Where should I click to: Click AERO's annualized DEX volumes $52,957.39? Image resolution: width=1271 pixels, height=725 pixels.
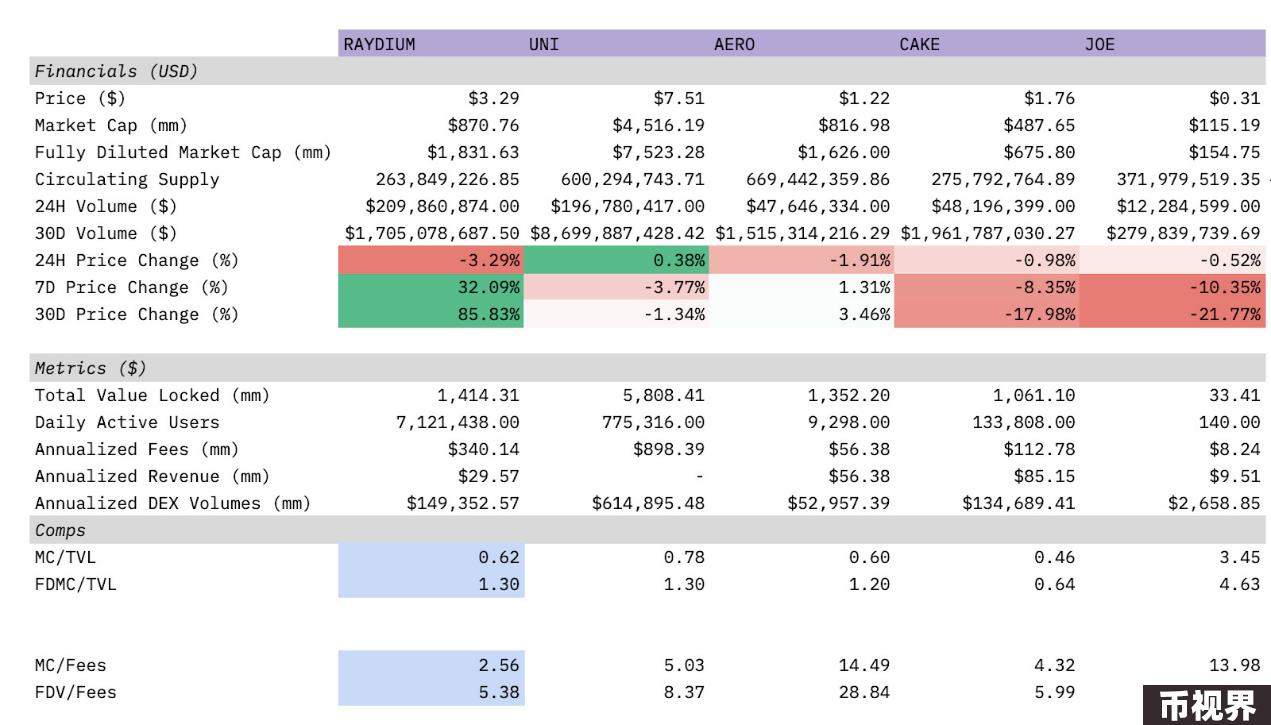[x=839, y=503]
